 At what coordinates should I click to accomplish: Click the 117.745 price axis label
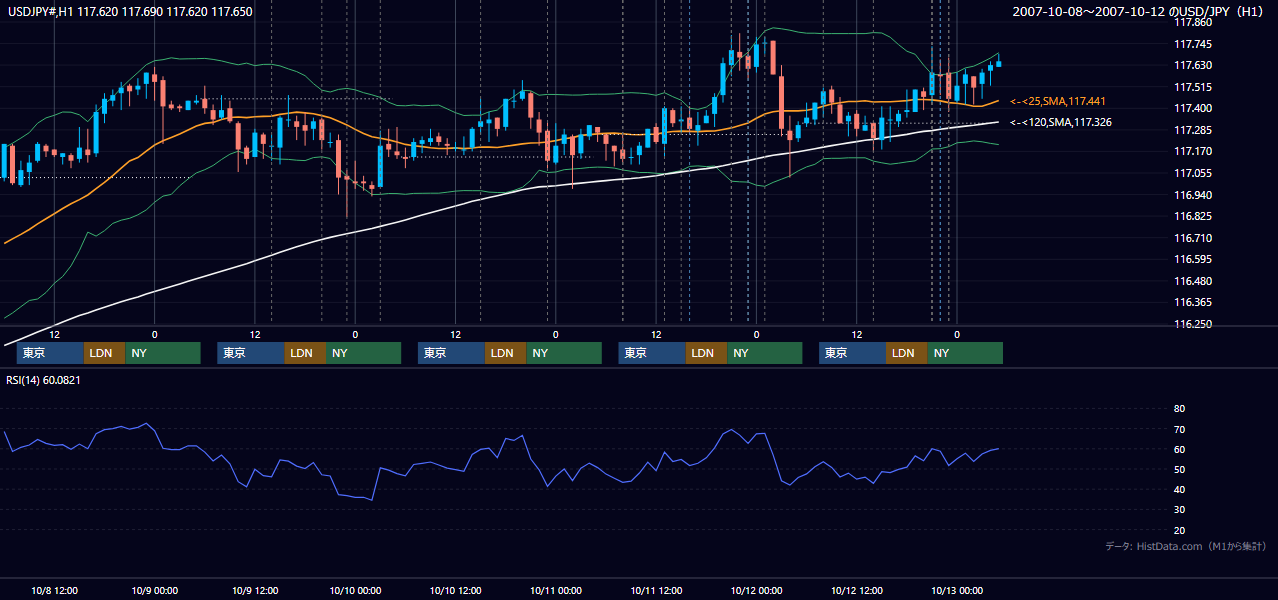tap(1192, 44)
